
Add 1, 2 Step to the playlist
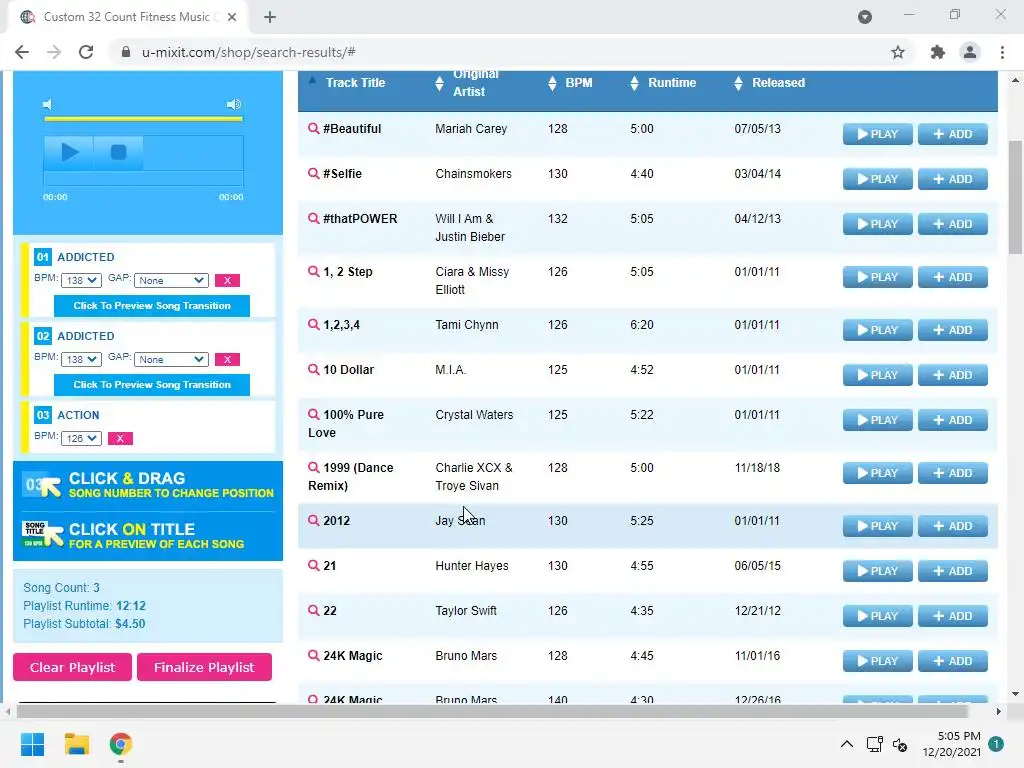tap(953, 277)
